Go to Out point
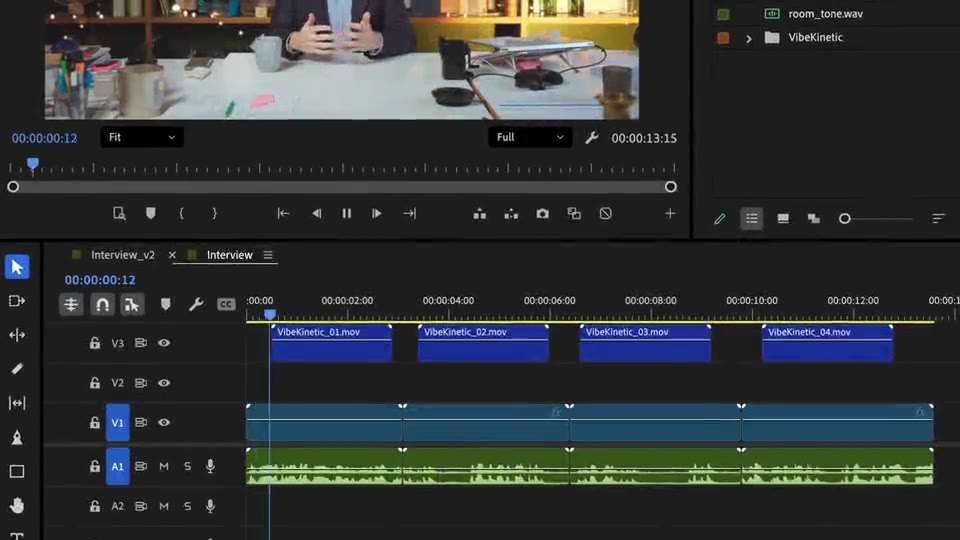The width and height of the screenshot is (960, 540). tap(410, 213)
